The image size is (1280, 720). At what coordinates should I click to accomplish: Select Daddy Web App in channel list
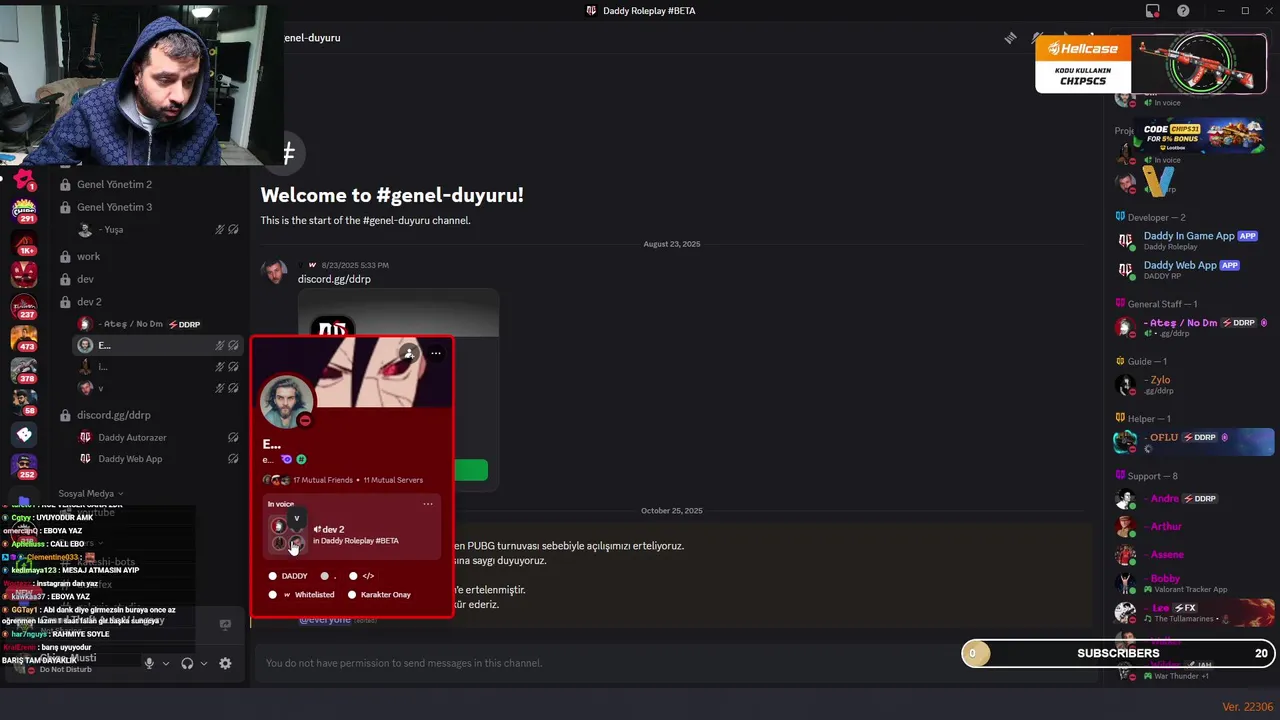coord(158,459)
